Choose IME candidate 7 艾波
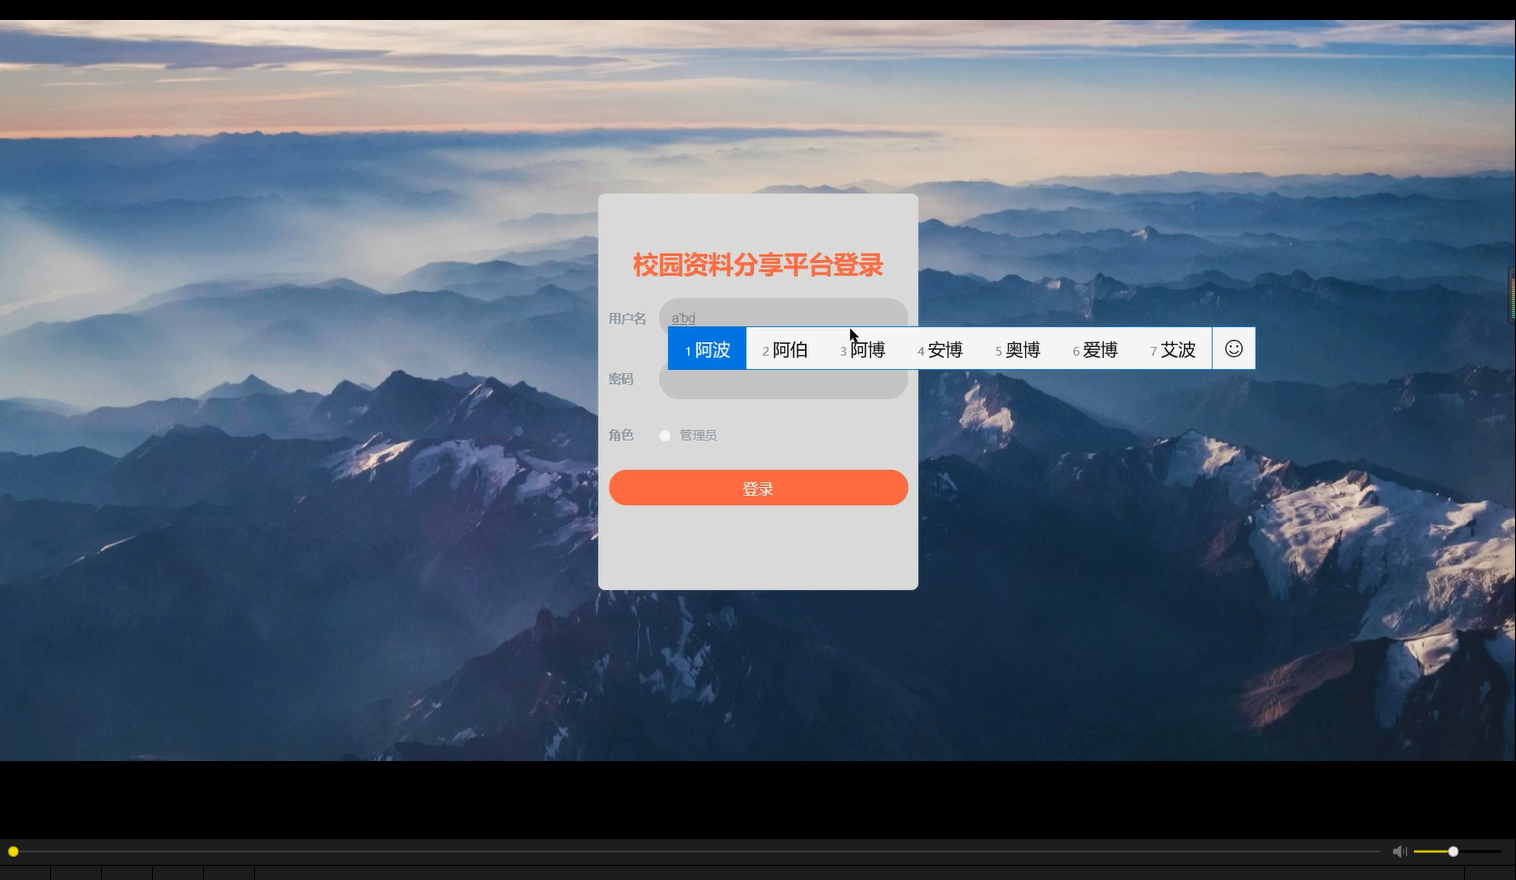Image resolution: width=1516 pixels, height=880 pixels. [x=1173, y=349]
